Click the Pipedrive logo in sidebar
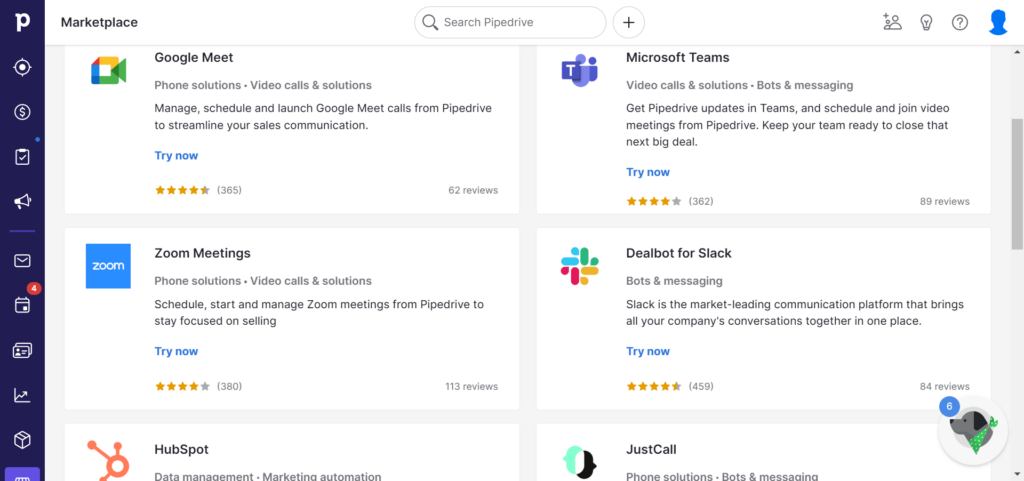 pos(22,22)
